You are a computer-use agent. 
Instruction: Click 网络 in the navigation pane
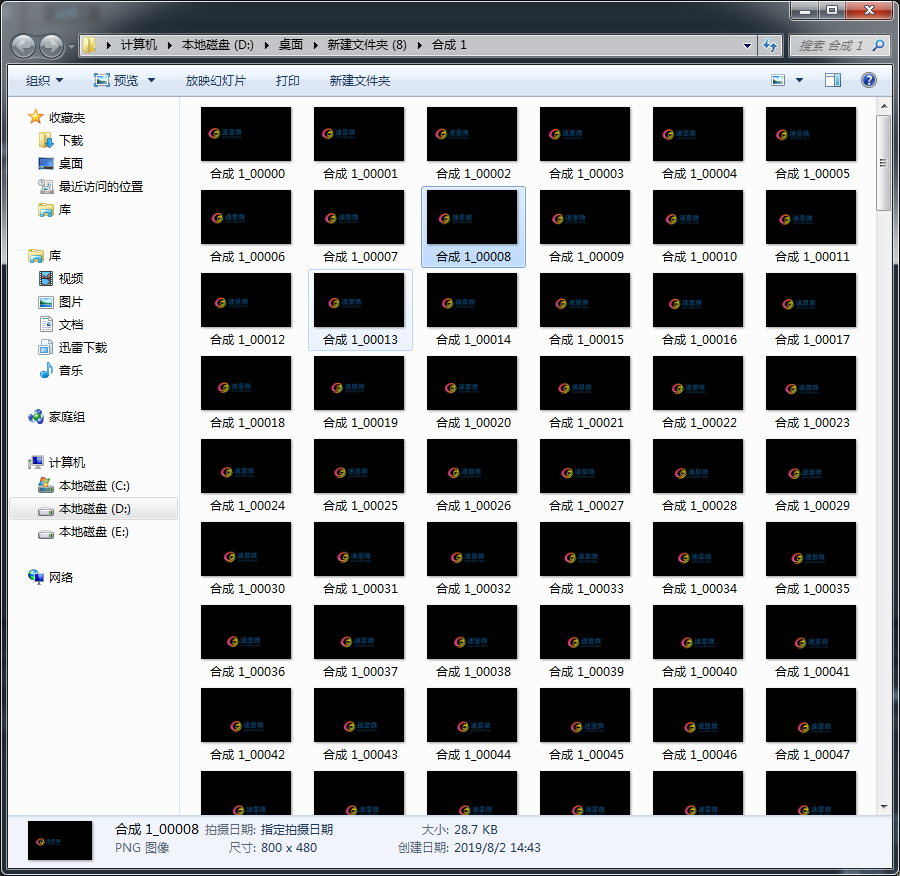tap(61, 578)
